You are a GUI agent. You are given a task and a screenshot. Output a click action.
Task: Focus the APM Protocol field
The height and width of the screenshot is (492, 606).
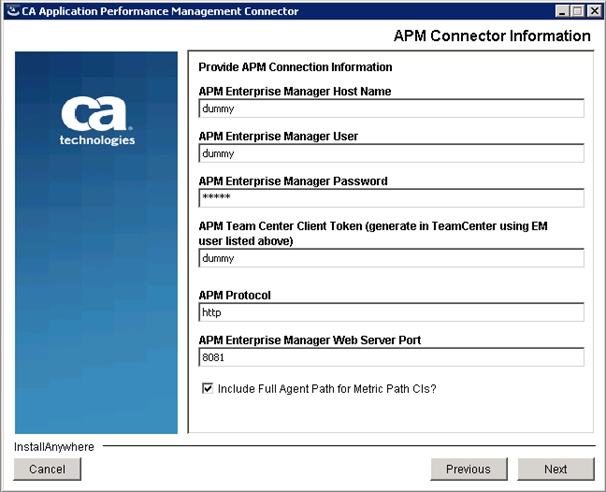coord(391,312)
